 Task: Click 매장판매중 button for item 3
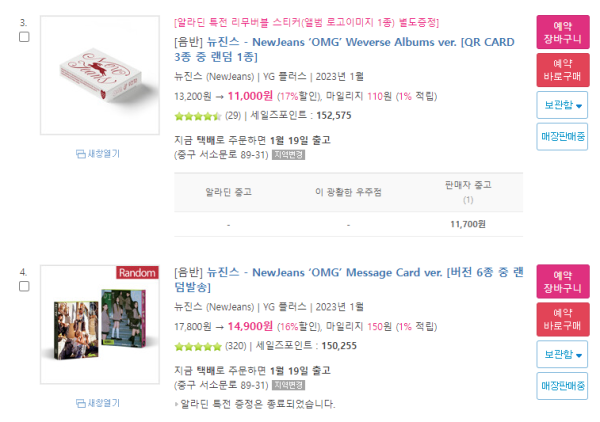click(562, 137)
